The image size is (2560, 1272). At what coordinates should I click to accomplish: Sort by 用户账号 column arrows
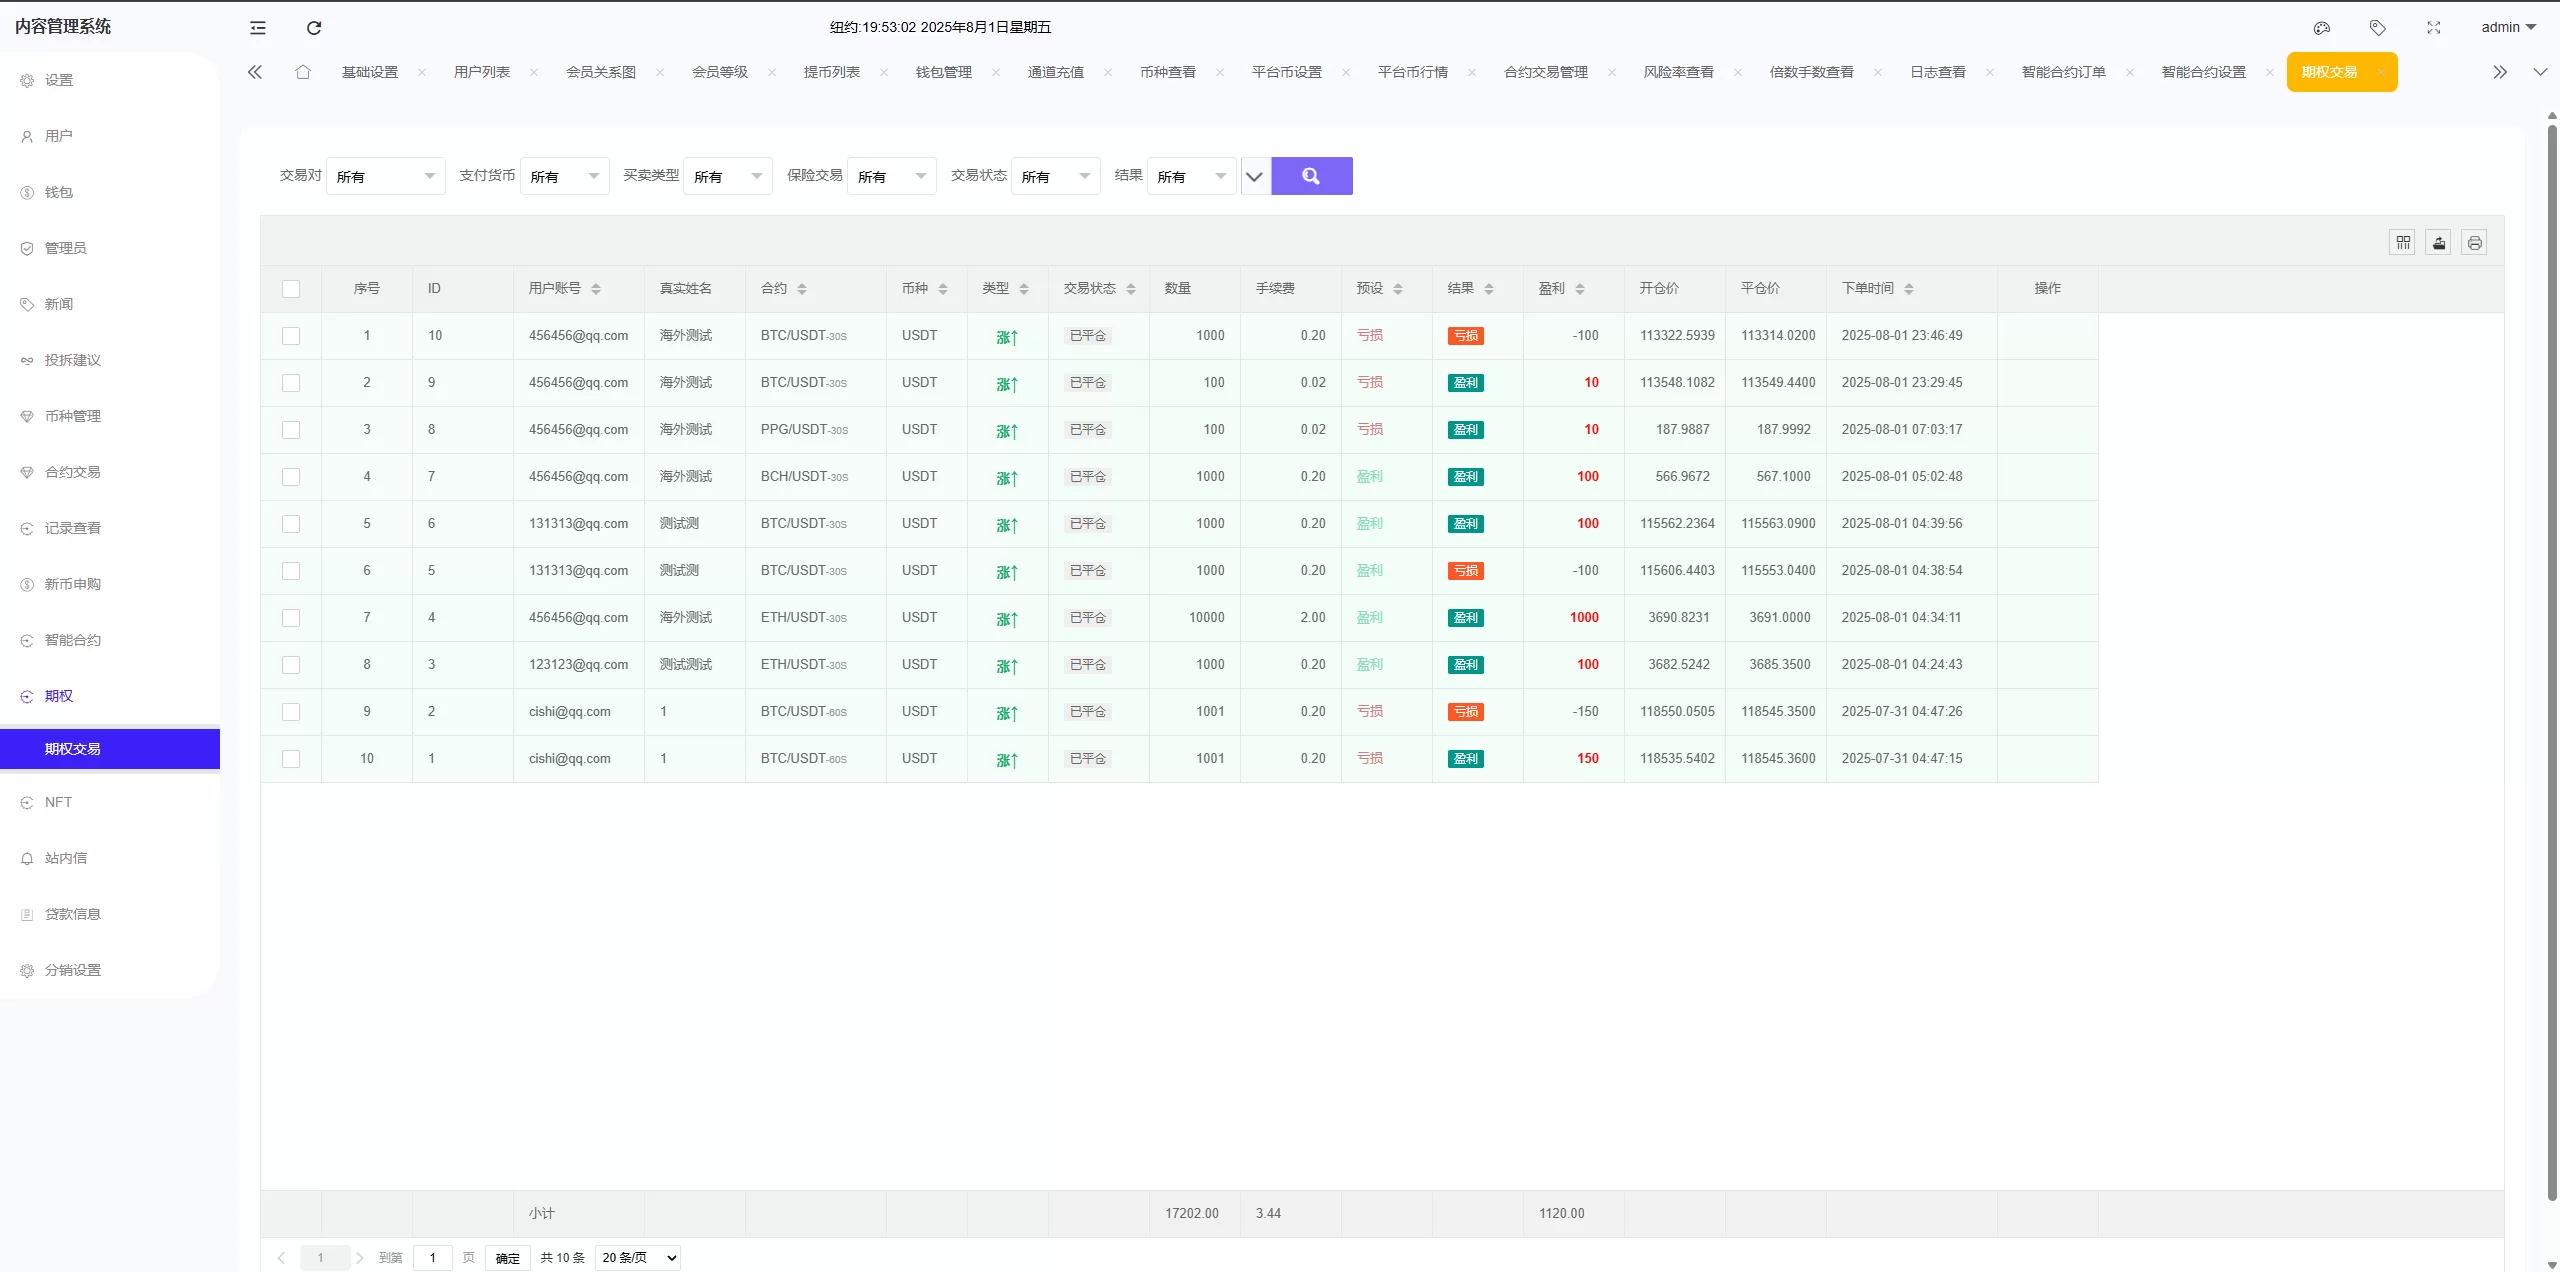coord(596,289)
